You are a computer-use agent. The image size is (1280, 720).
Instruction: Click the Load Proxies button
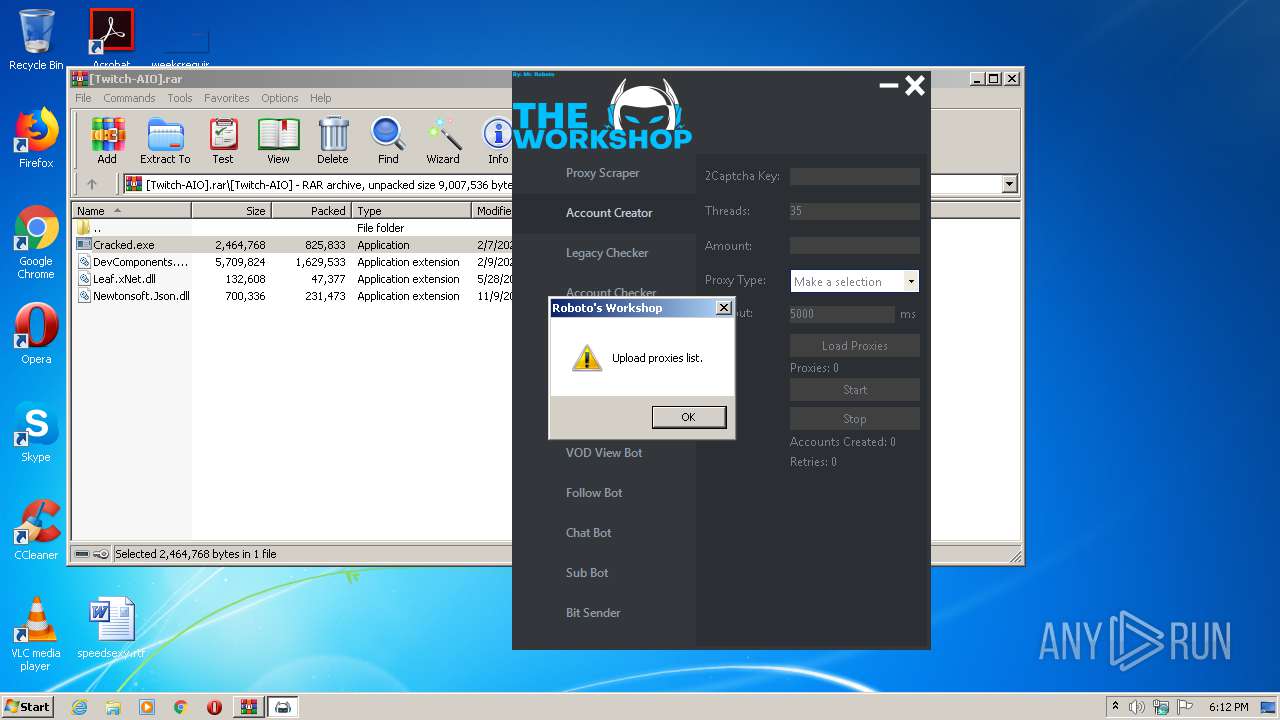(x=855, y=346)
